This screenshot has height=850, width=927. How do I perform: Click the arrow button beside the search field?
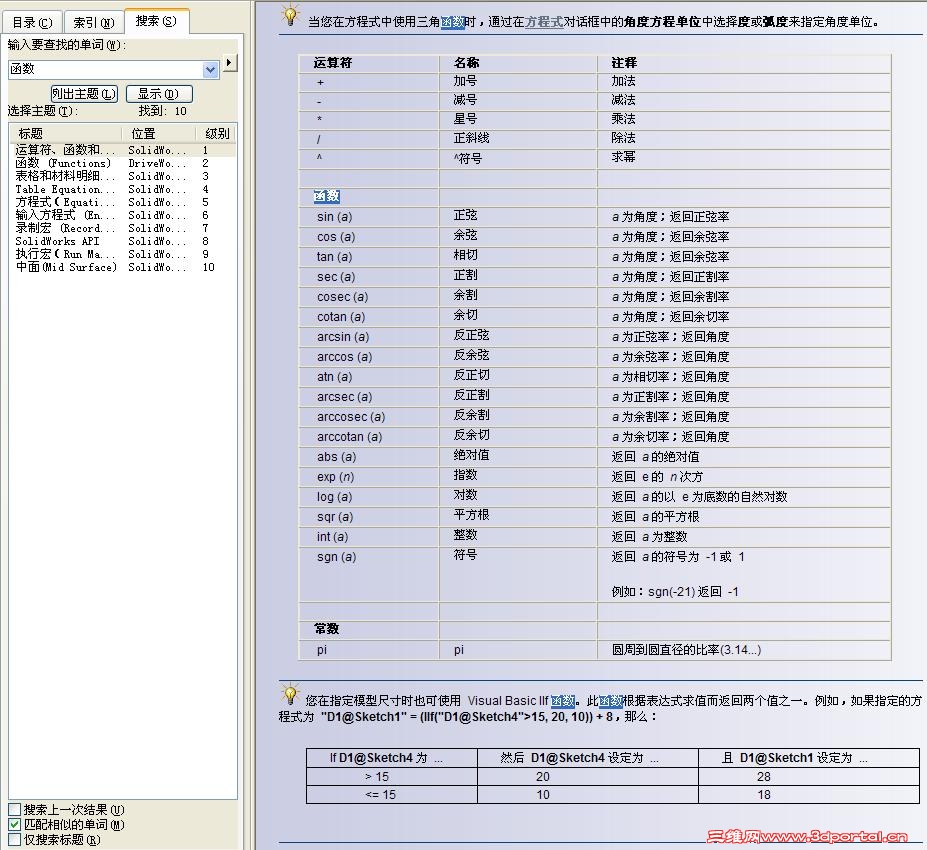point(229,63)
